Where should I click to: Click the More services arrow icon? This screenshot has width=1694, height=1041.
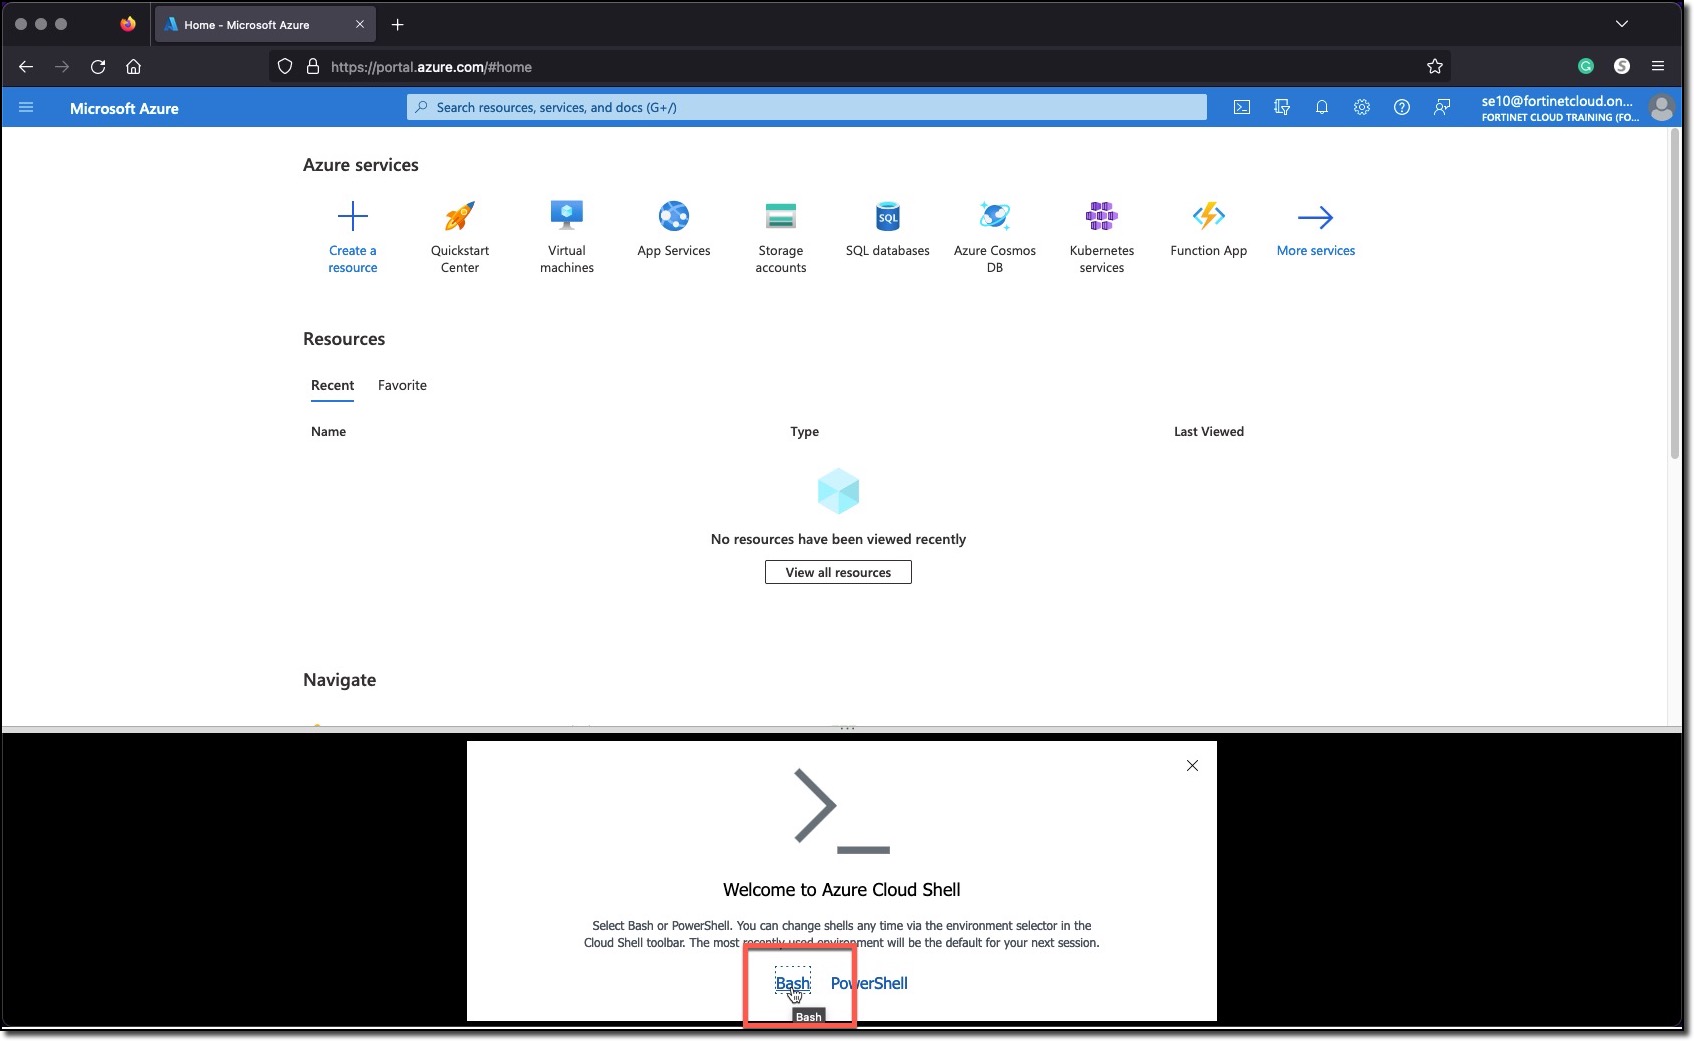[1316, 217]
